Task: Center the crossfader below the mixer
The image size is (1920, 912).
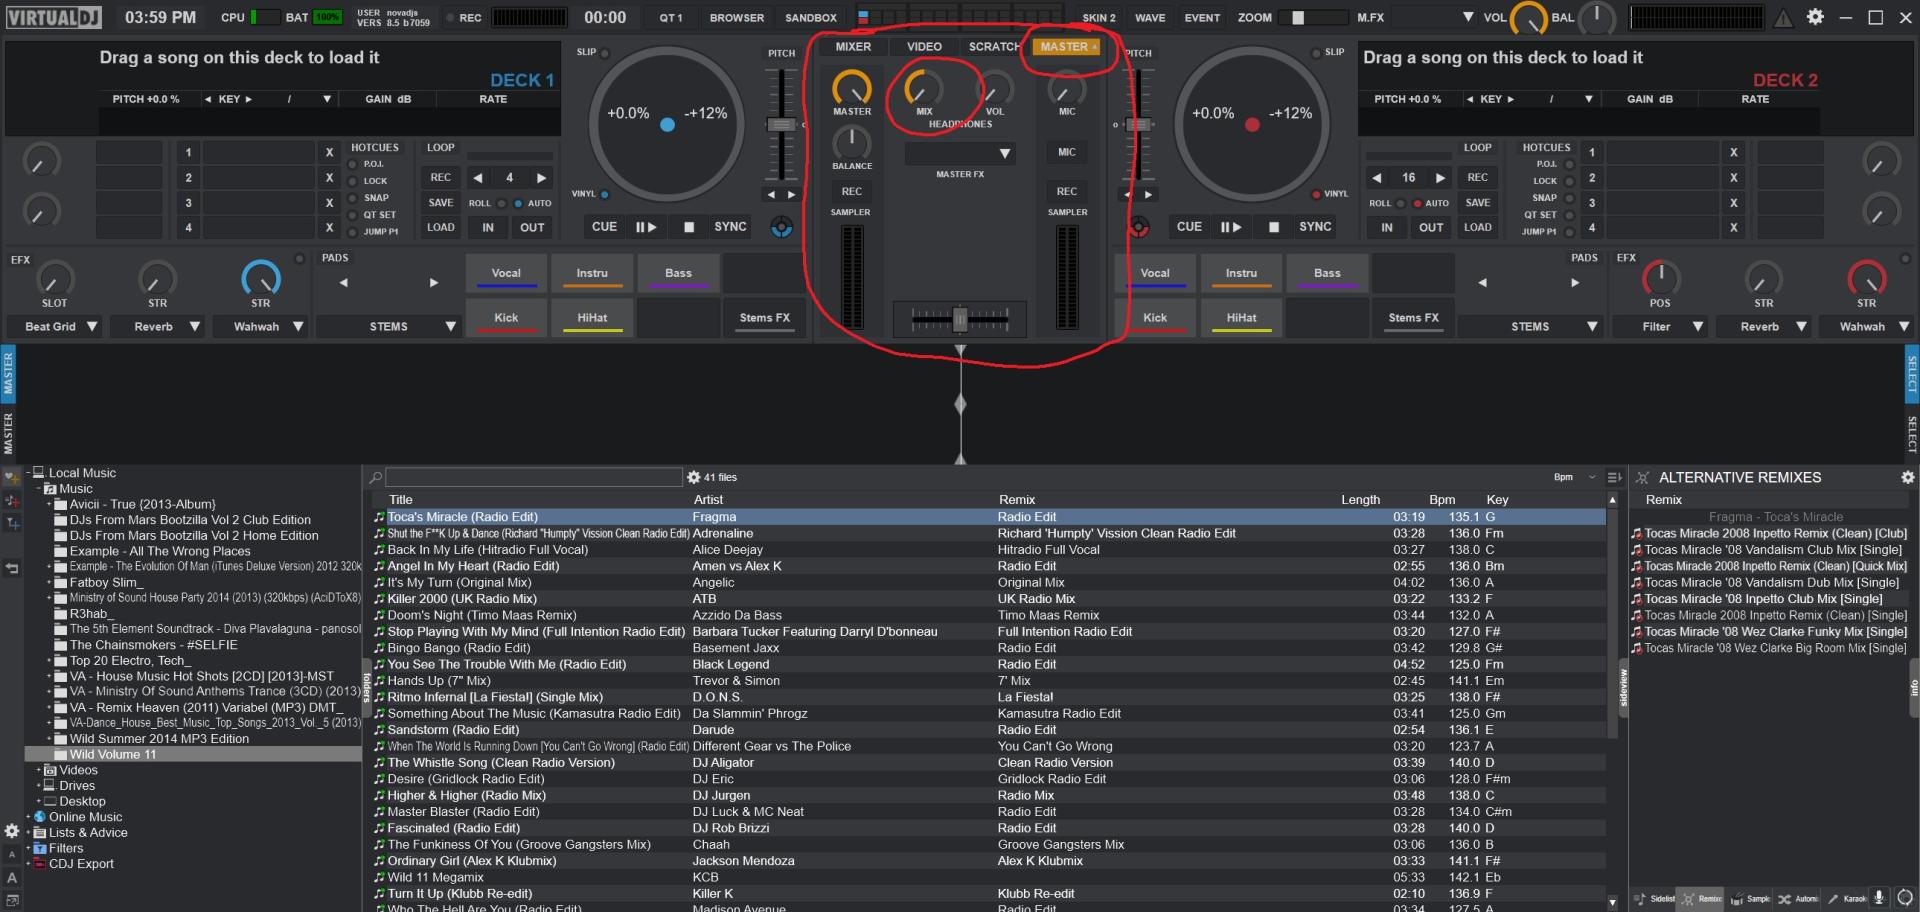Action: (959, 318)
